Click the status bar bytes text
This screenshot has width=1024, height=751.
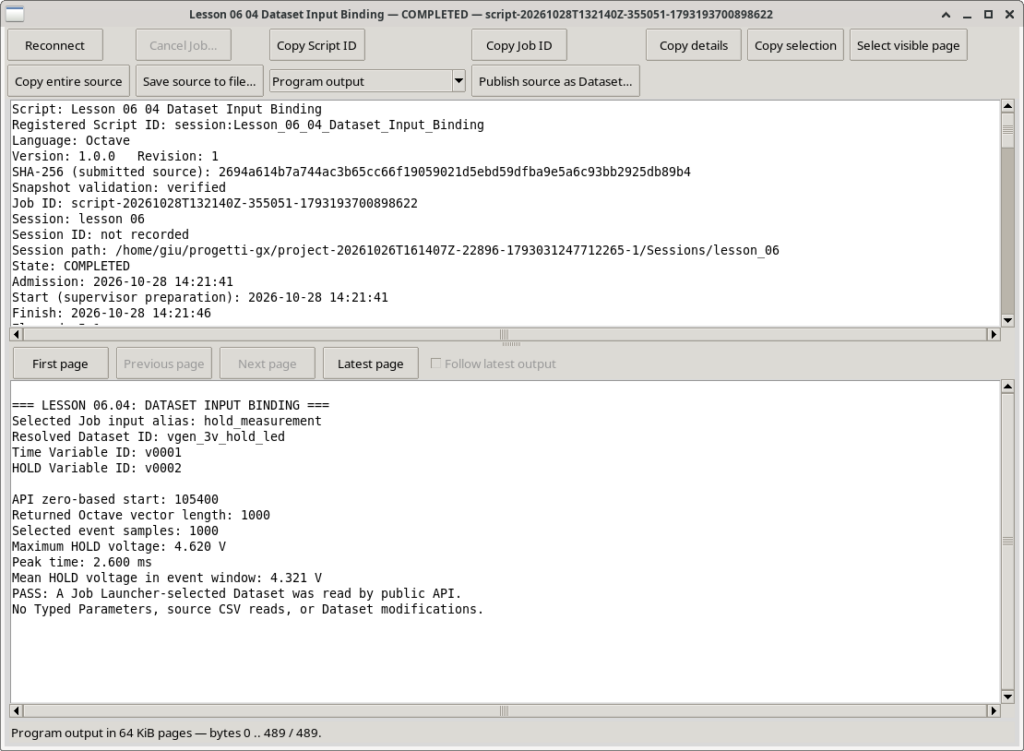tap(166, 733)
